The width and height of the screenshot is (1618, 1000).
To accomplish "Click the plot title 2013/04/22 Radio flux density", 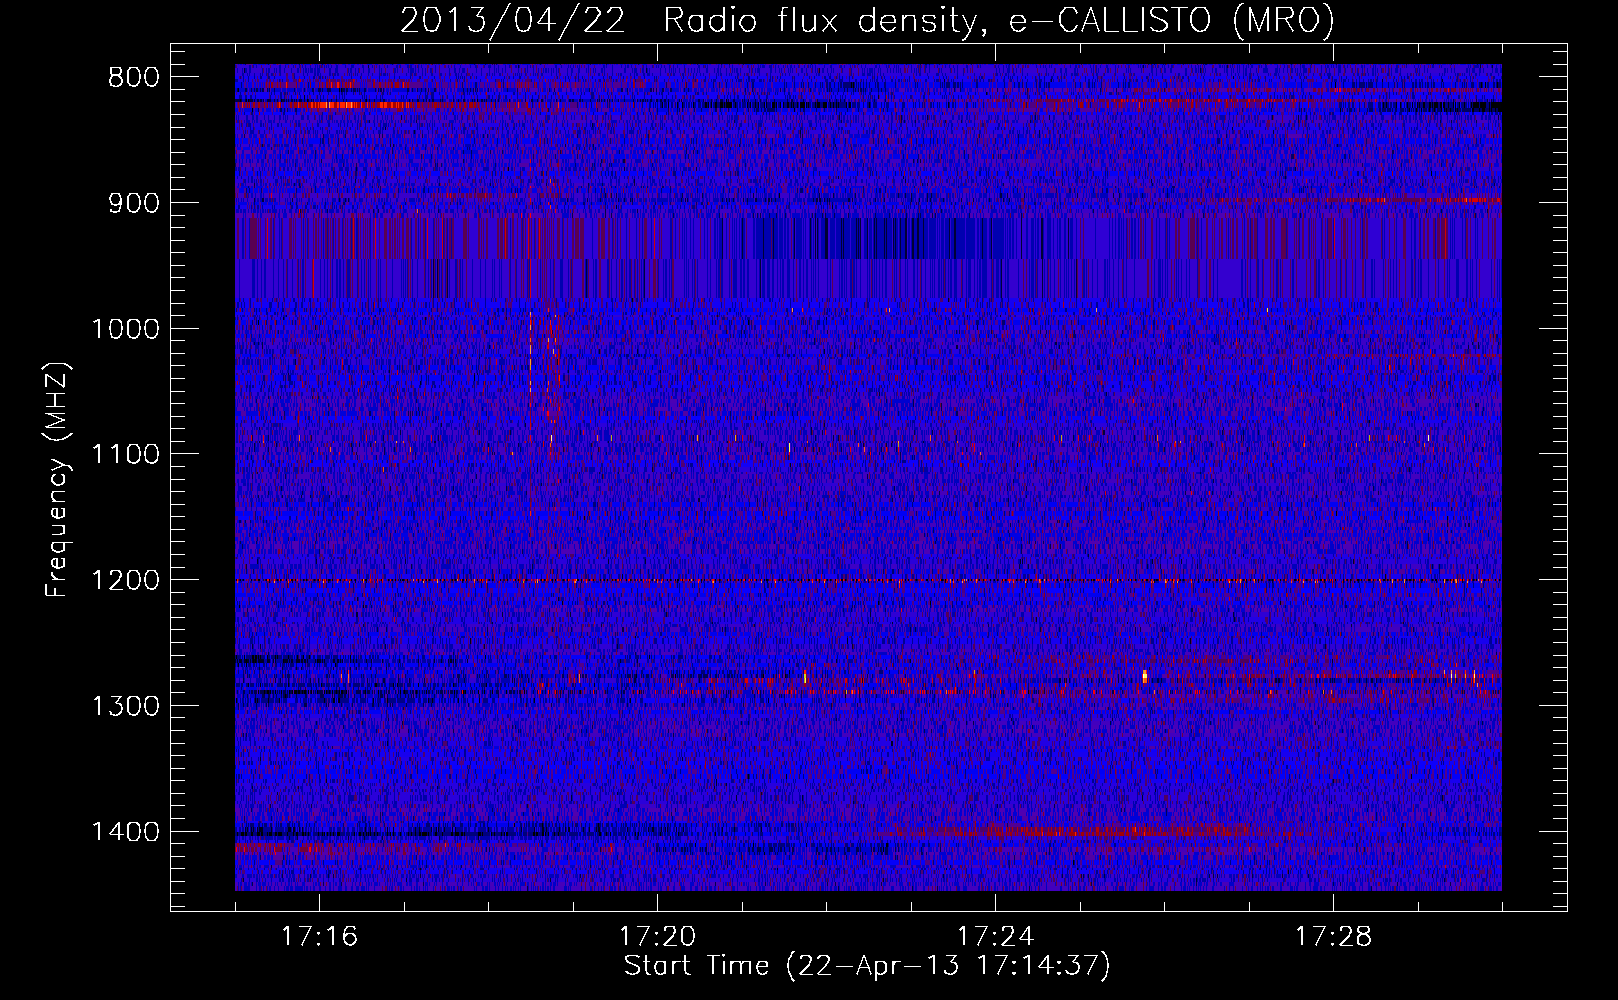I will pos(867,21).
